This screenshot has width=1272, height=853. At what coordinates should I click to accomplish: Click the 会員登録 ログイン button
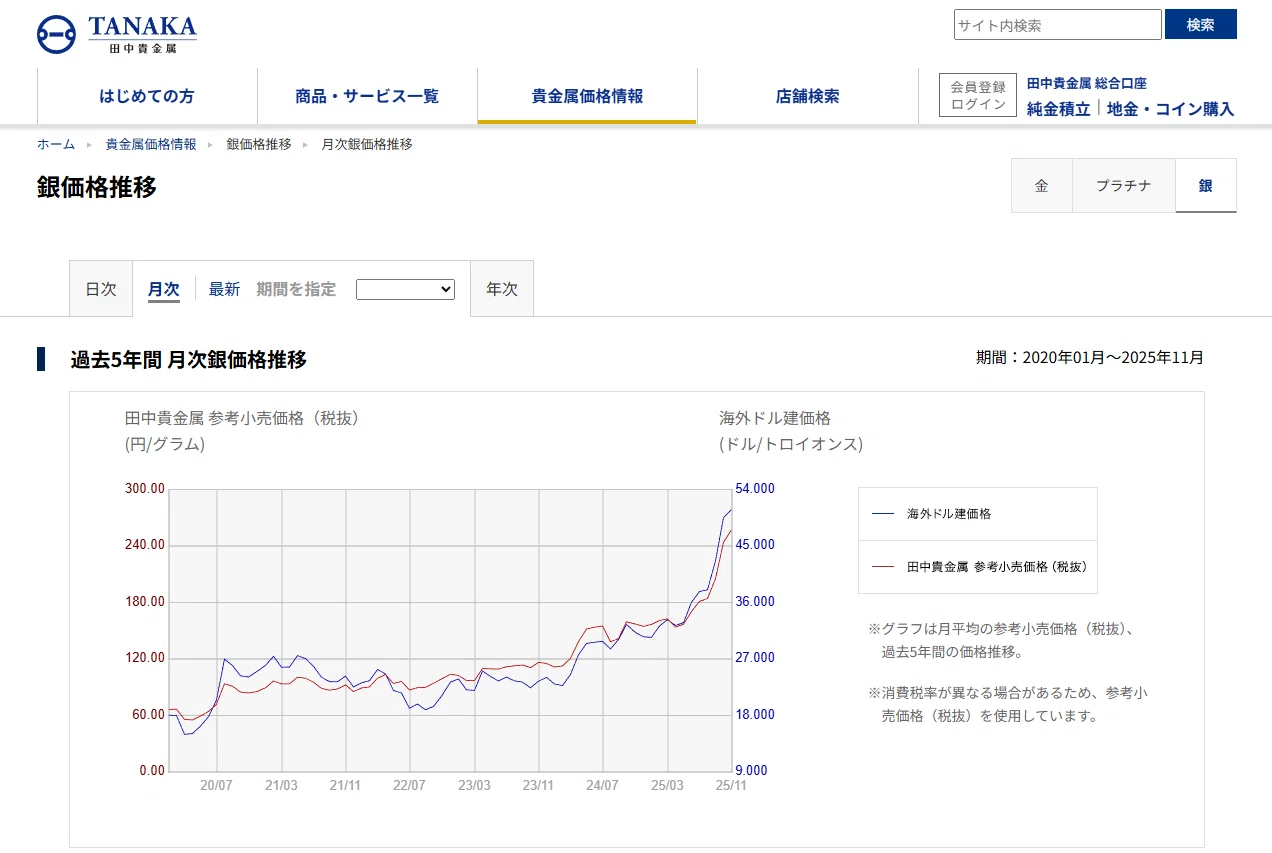978,95
